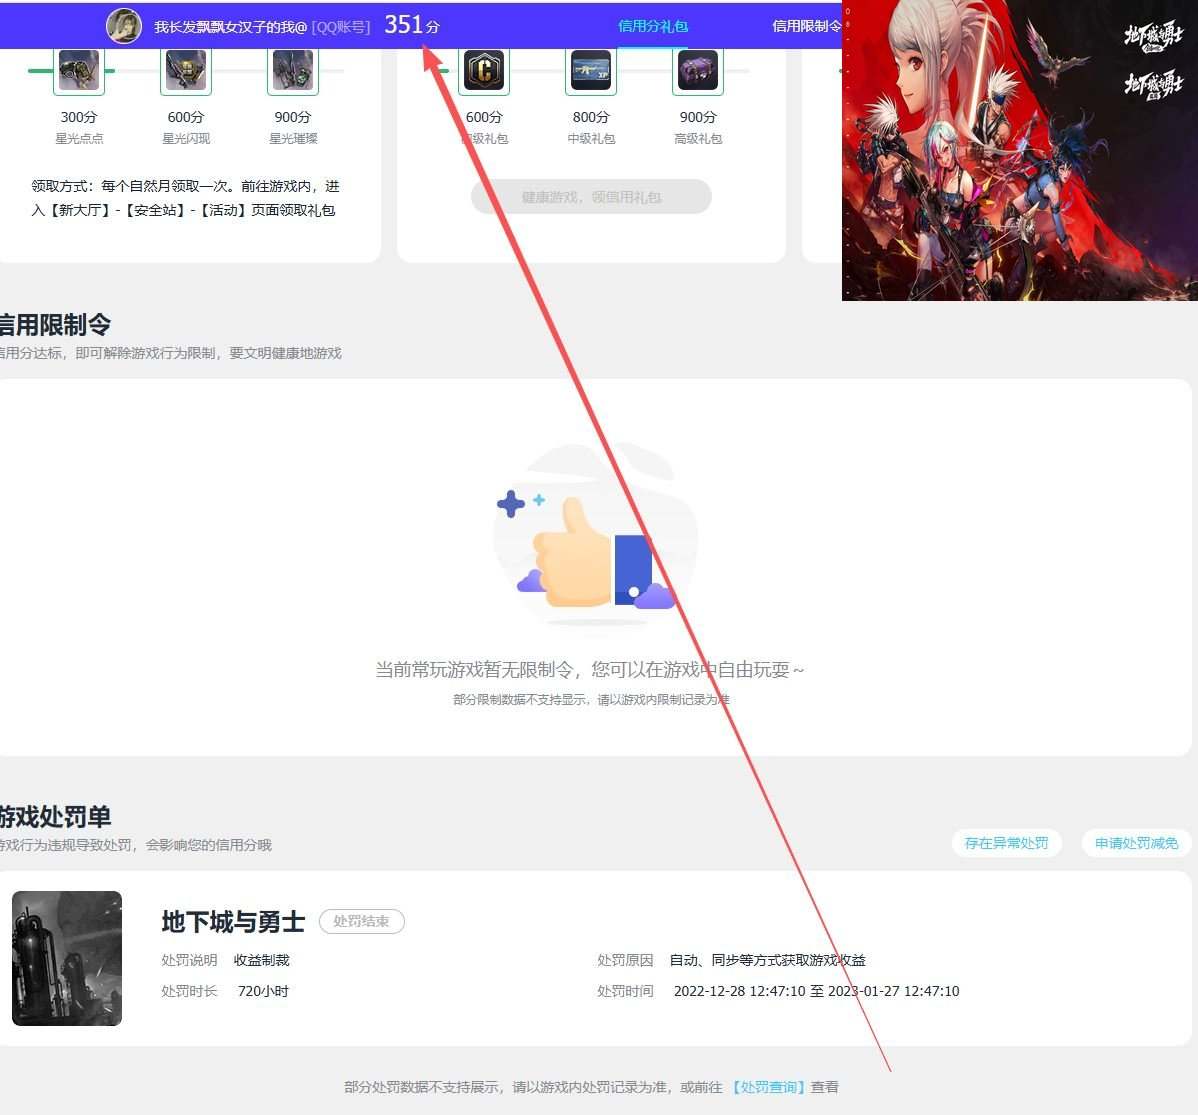Click the 领取方式 instructions text
Screen dimensions: 1198x1115
pos(185,198)
